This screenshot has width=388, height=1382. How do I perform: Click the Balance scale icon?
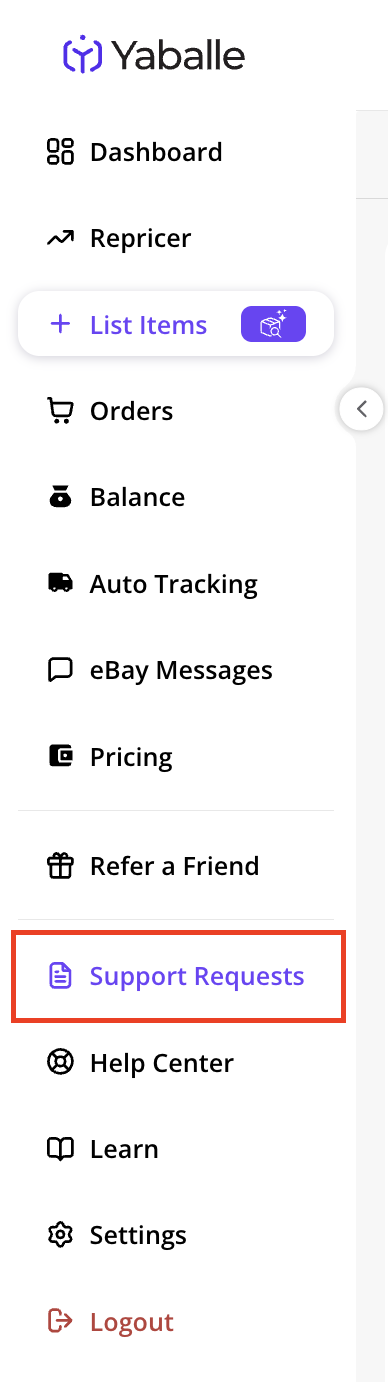61,497
